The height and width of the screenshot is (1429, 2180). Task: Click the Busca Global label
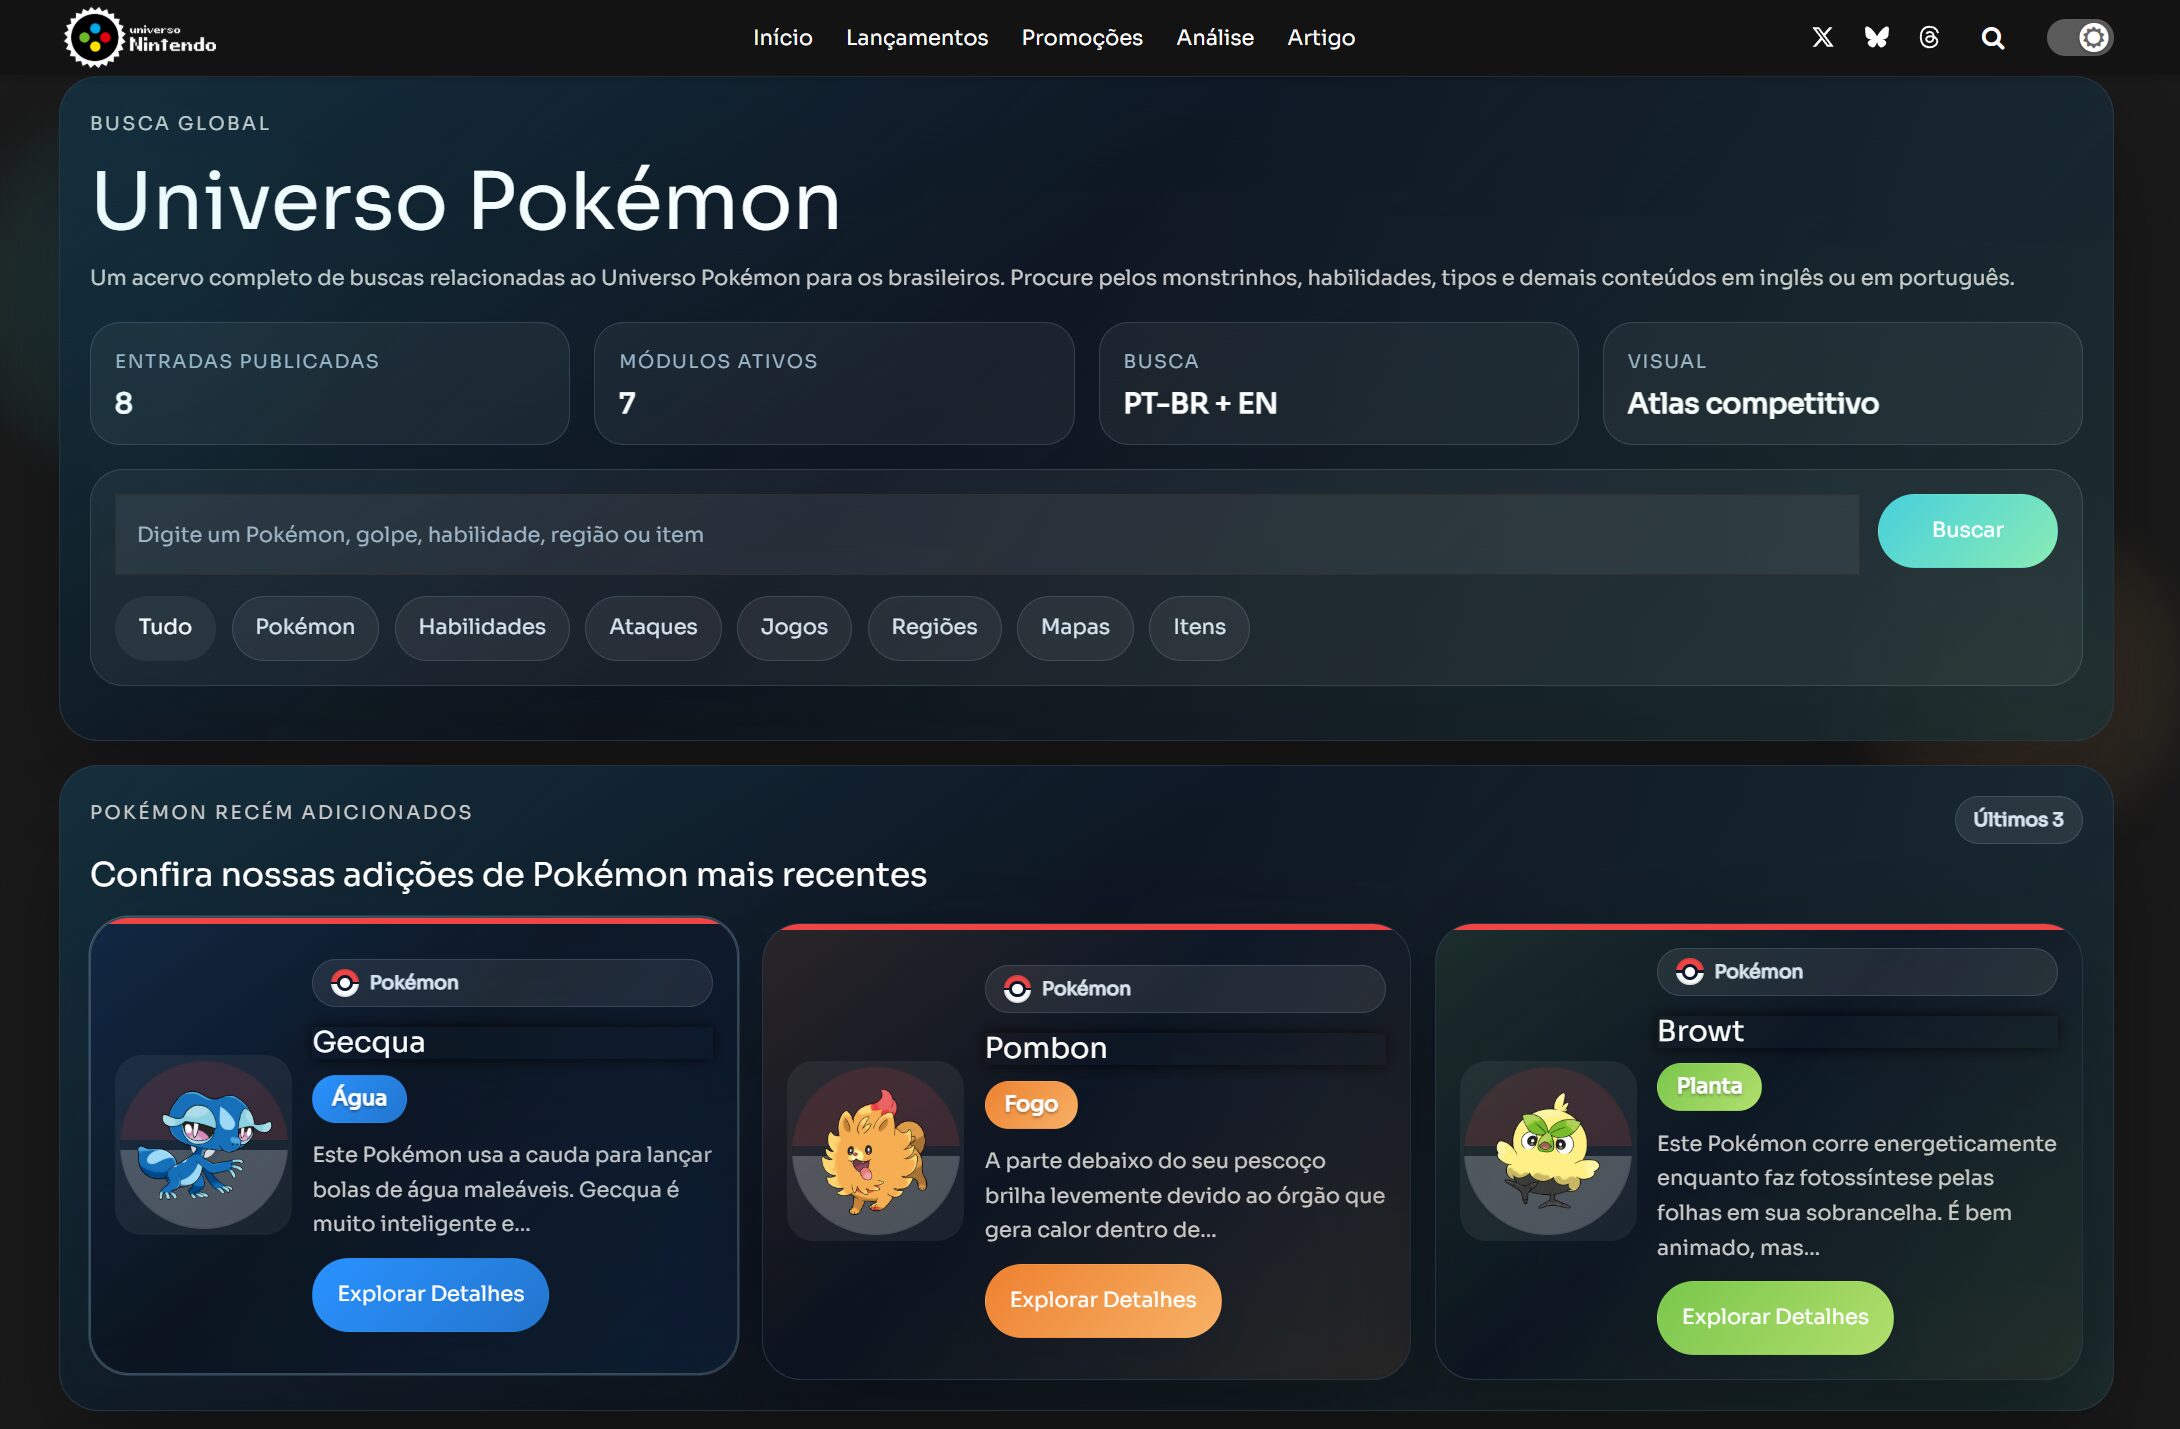click(x=180, y=123)
